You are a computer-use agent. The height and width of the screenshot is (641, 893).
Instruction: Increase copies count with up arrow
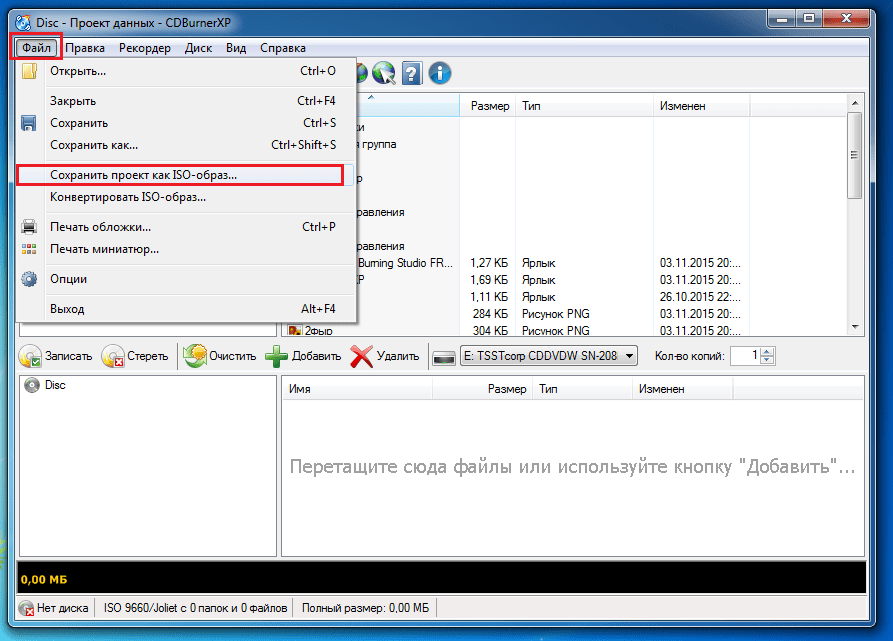pyautogui.click(x=767, y=352)
